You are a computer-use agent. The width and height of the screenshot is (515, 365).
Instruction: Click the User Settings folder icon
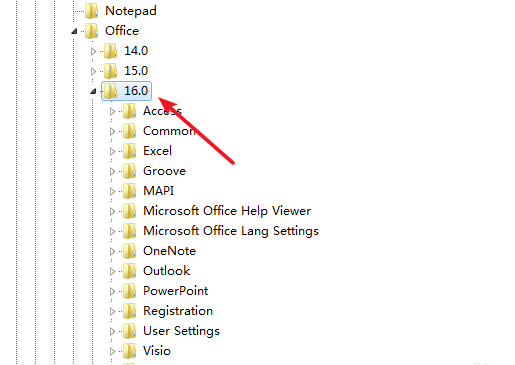(x=129, y=331)
